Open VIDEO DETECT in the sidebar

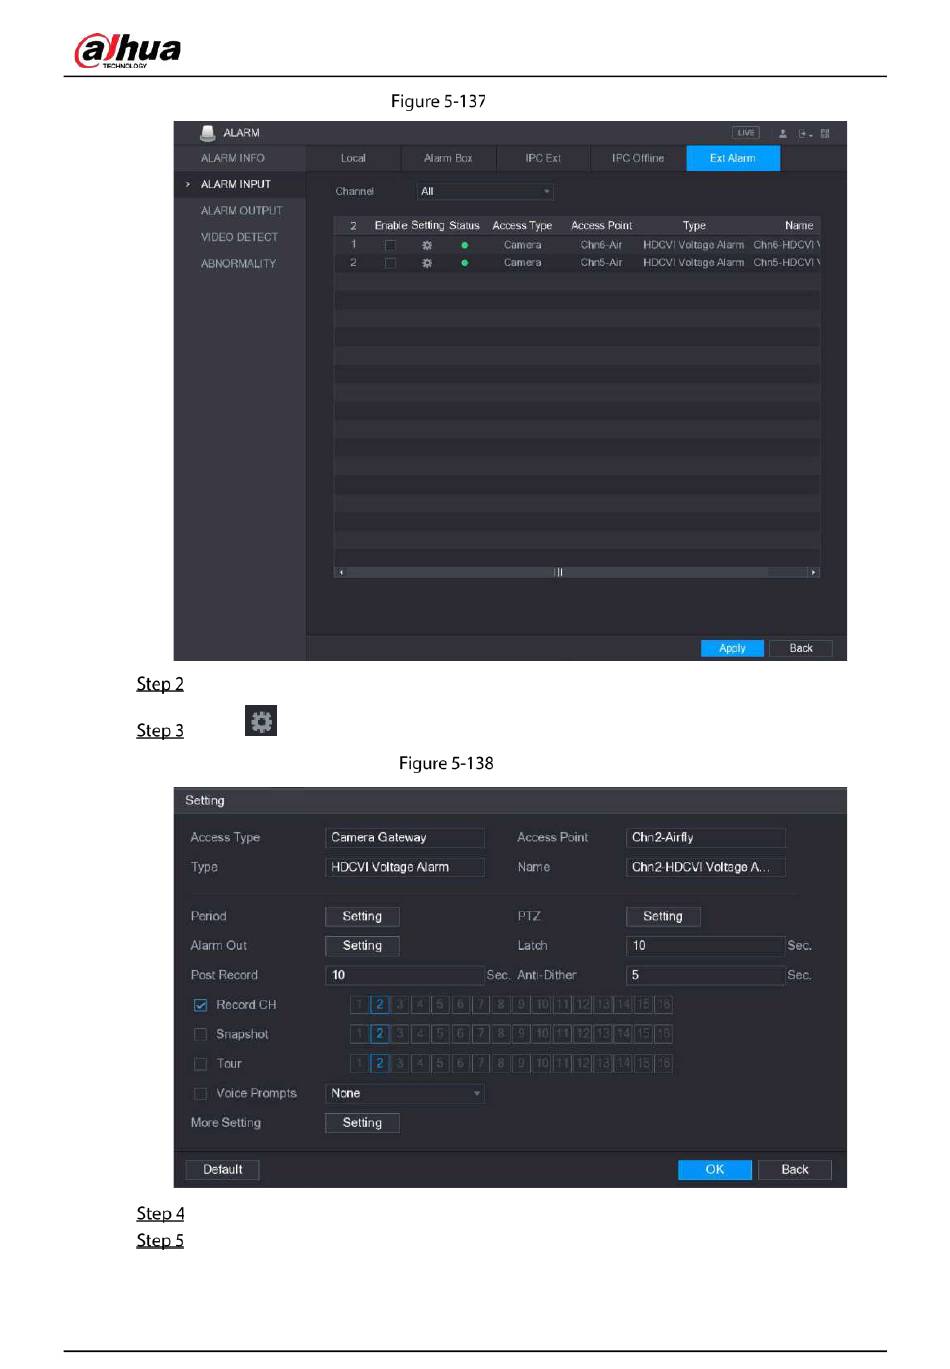[240, 237]
